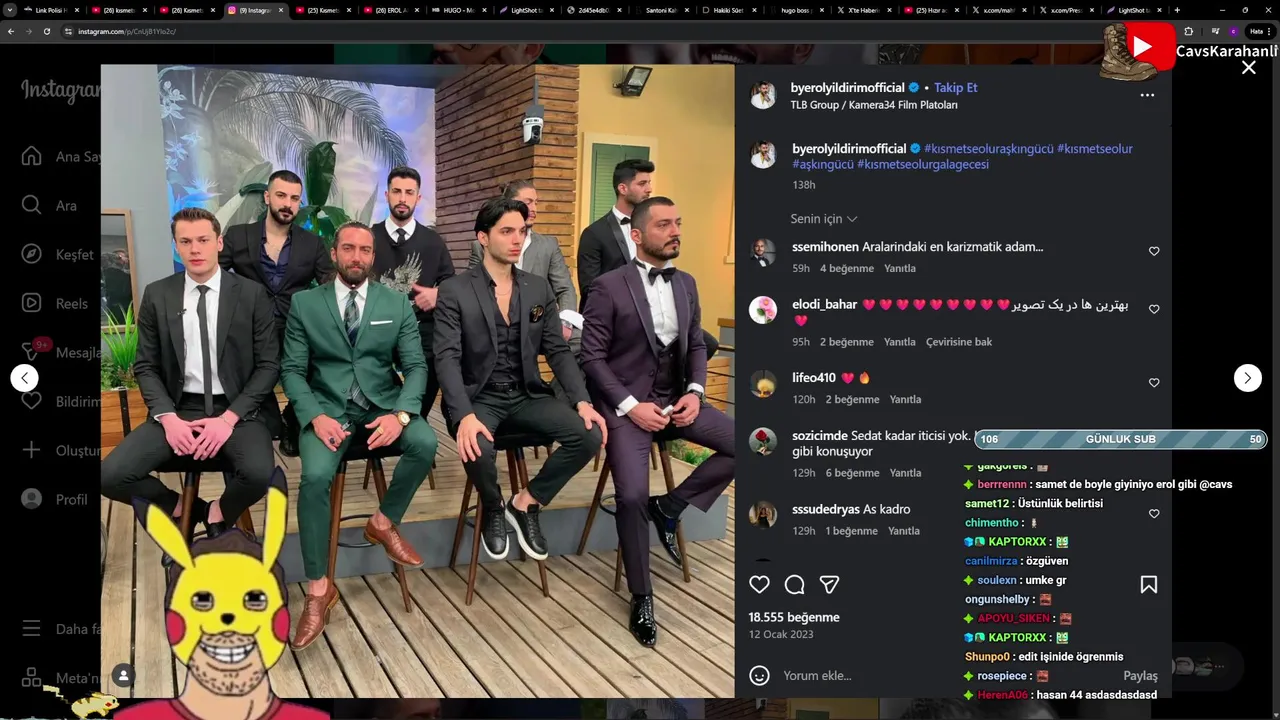Viewport: 1280px width, 720px height.
Task: Save the post with the bookmark icon
Action: pos(1149,584)
